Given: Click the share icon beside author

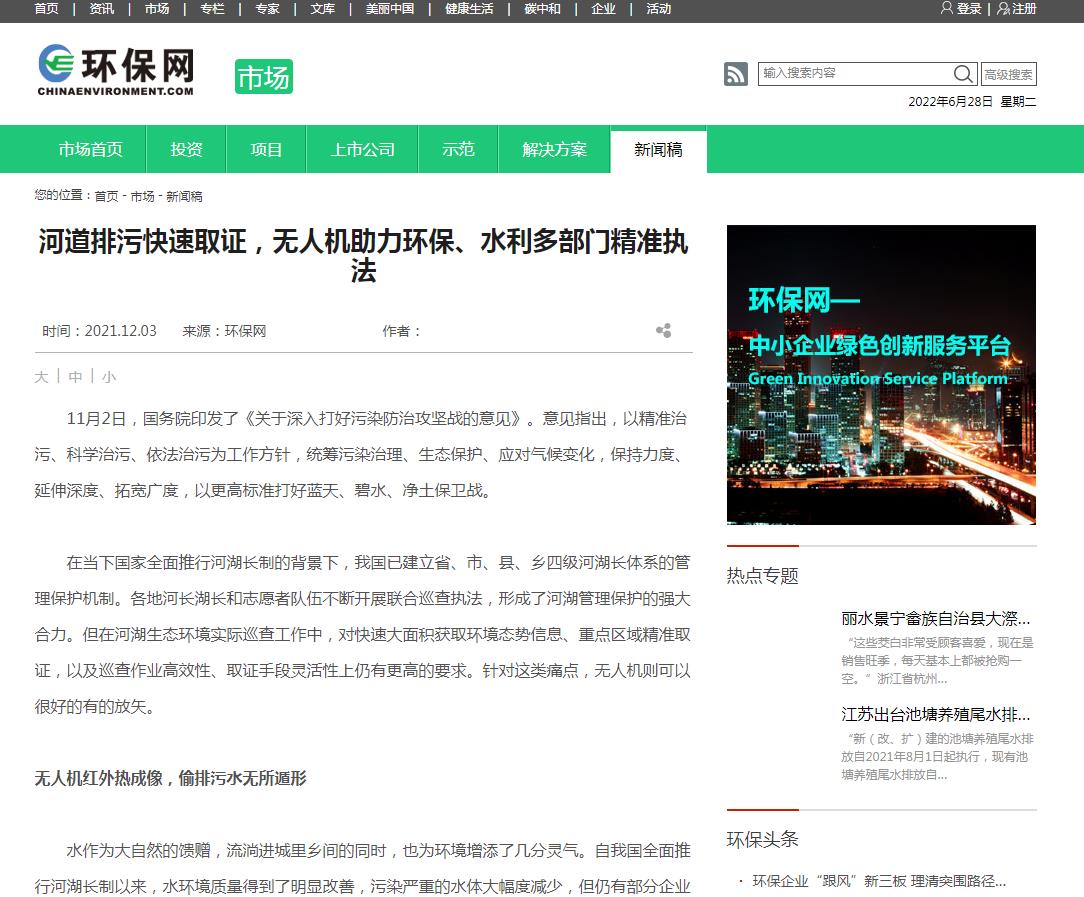Looking at the screenshot, I should (664, 331).
